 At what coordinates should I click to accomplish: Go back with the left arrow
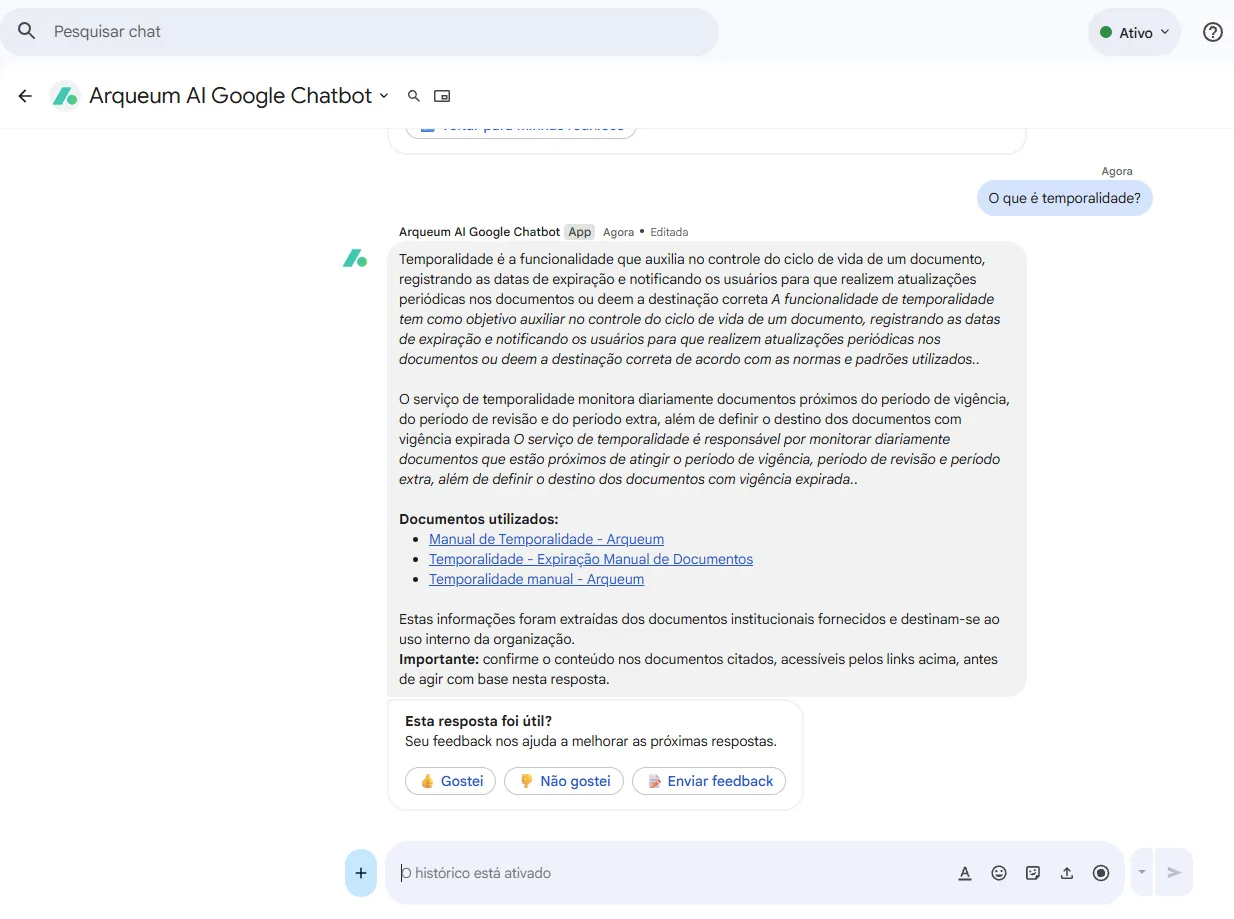(25, 96)
